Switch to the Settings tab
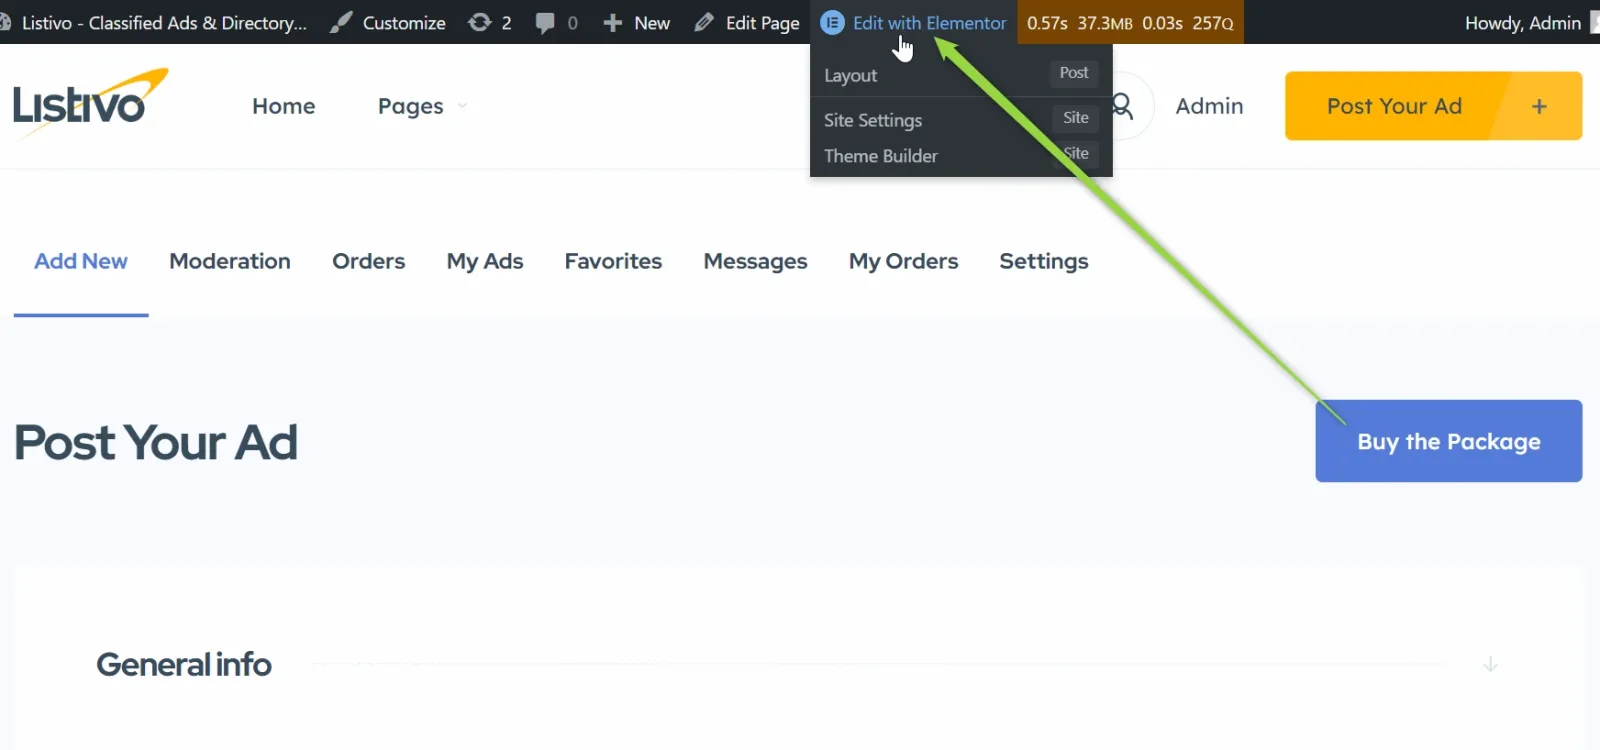Viewport: 1600px width, 750px height. pyautogui.click(x=1044, y=261)
